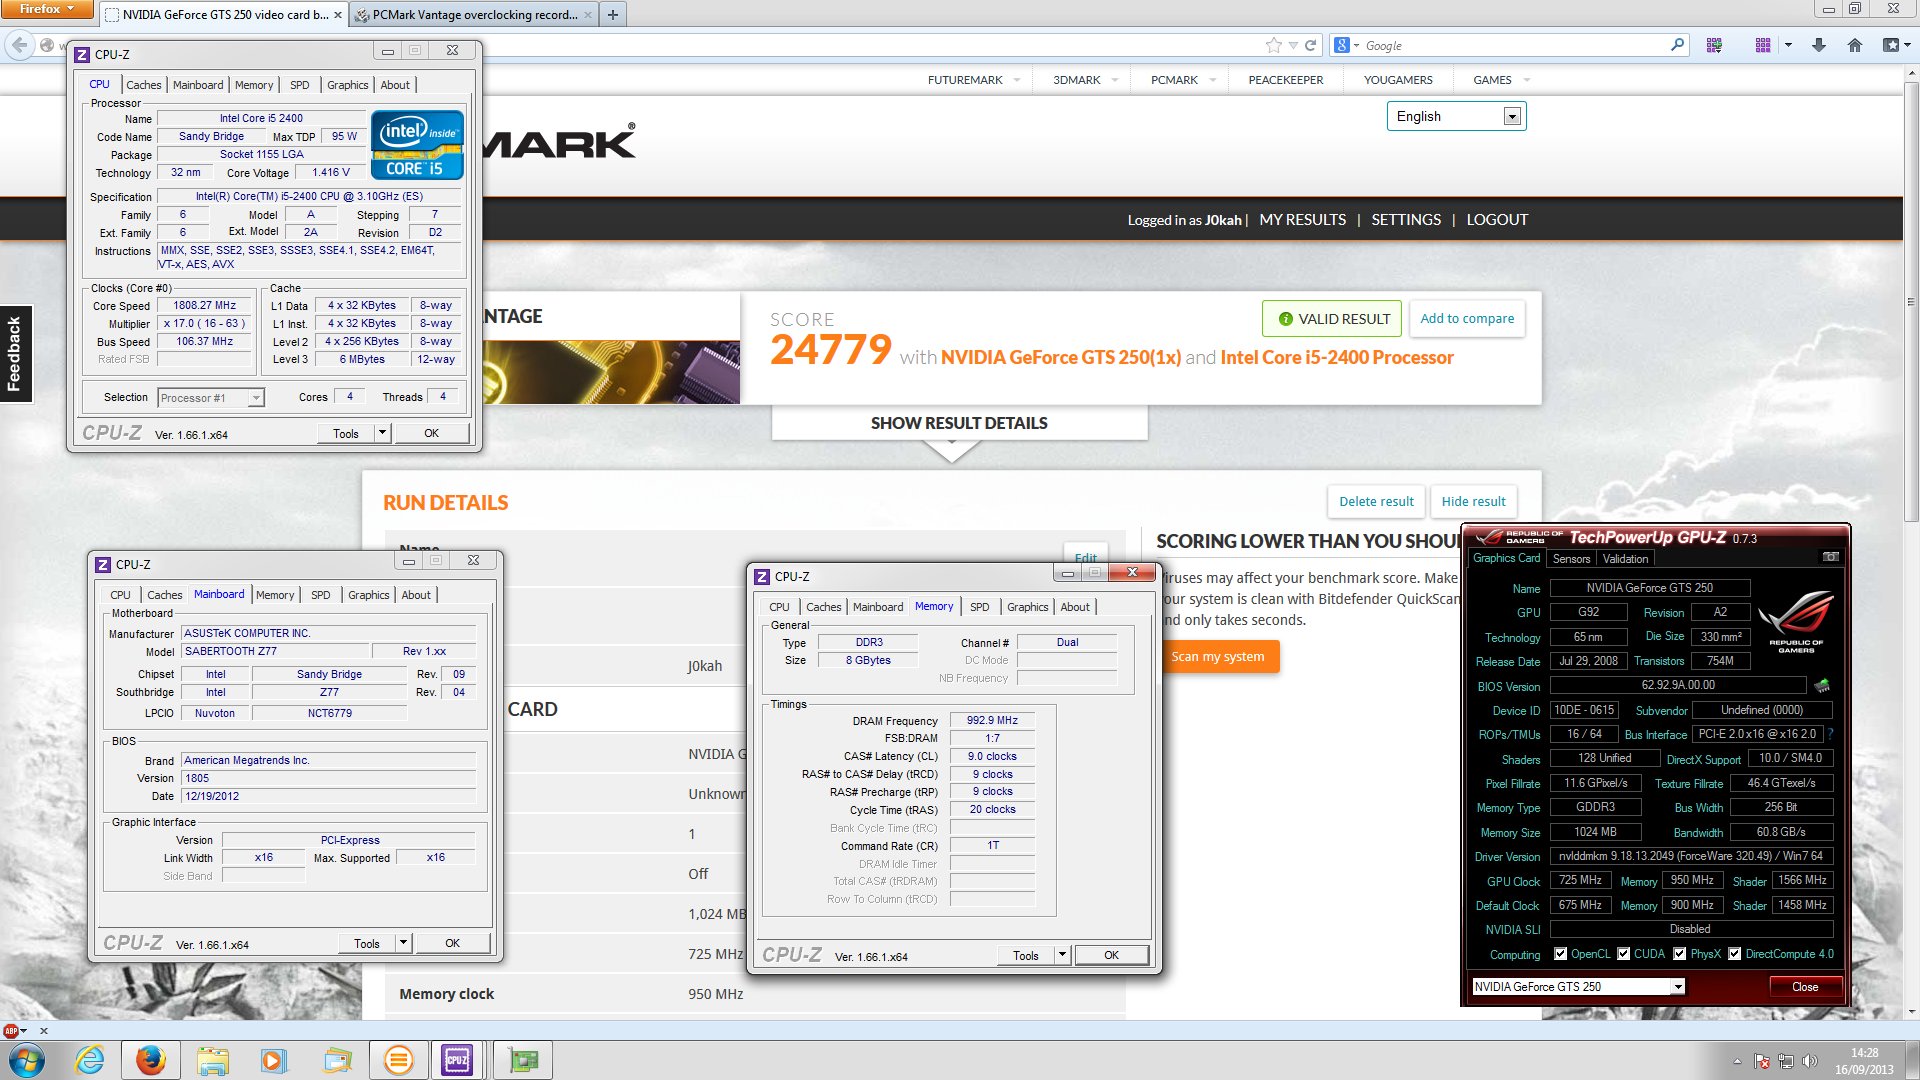Open the search engine selector dropdown
1920x1080 pixels.
(1347, 45)
